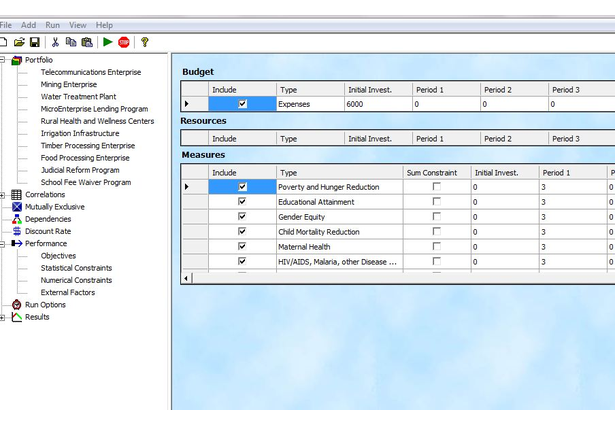
Task: Enable Sum Constraint for Poverty and Hunger Reduction
Action: pyautogui.click(x=437, y=186)
